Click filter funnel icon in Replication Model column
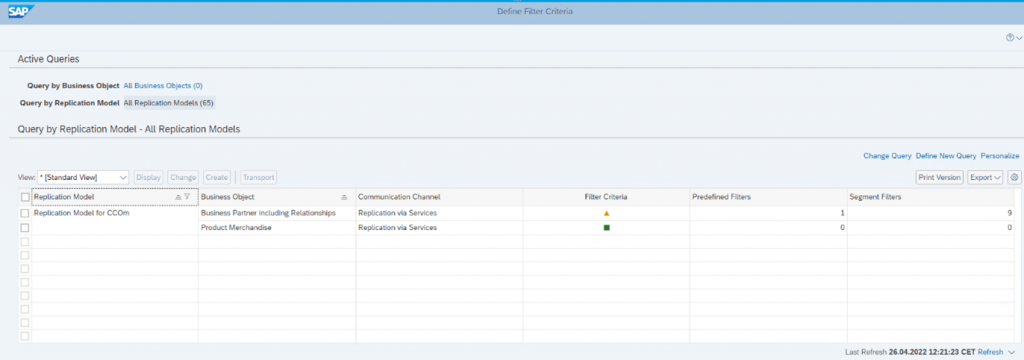The image size is (1024, 360). tap(187, 197)
